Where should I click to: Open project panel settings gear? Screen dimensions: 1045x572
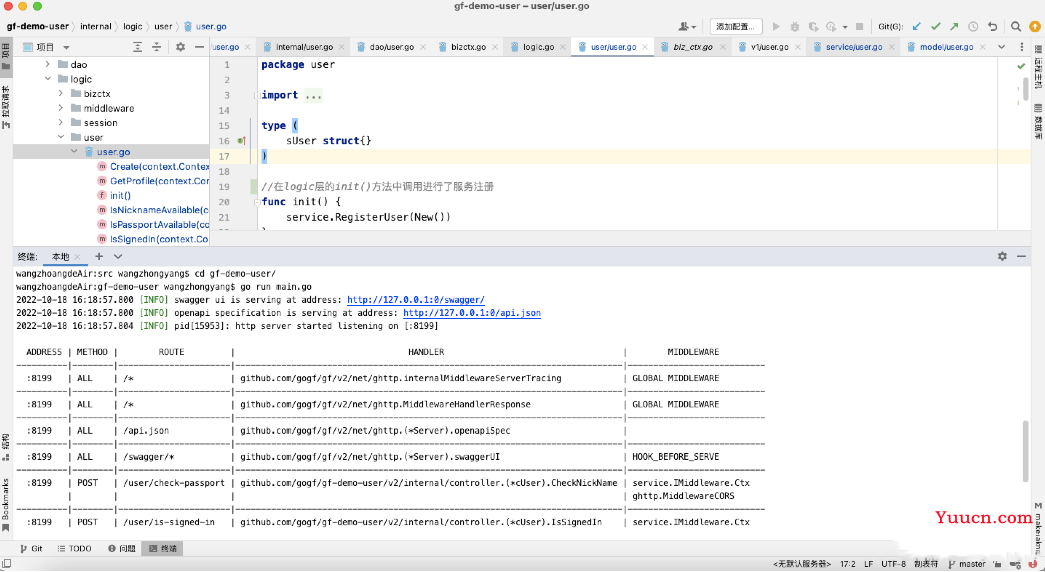(181, 47)
